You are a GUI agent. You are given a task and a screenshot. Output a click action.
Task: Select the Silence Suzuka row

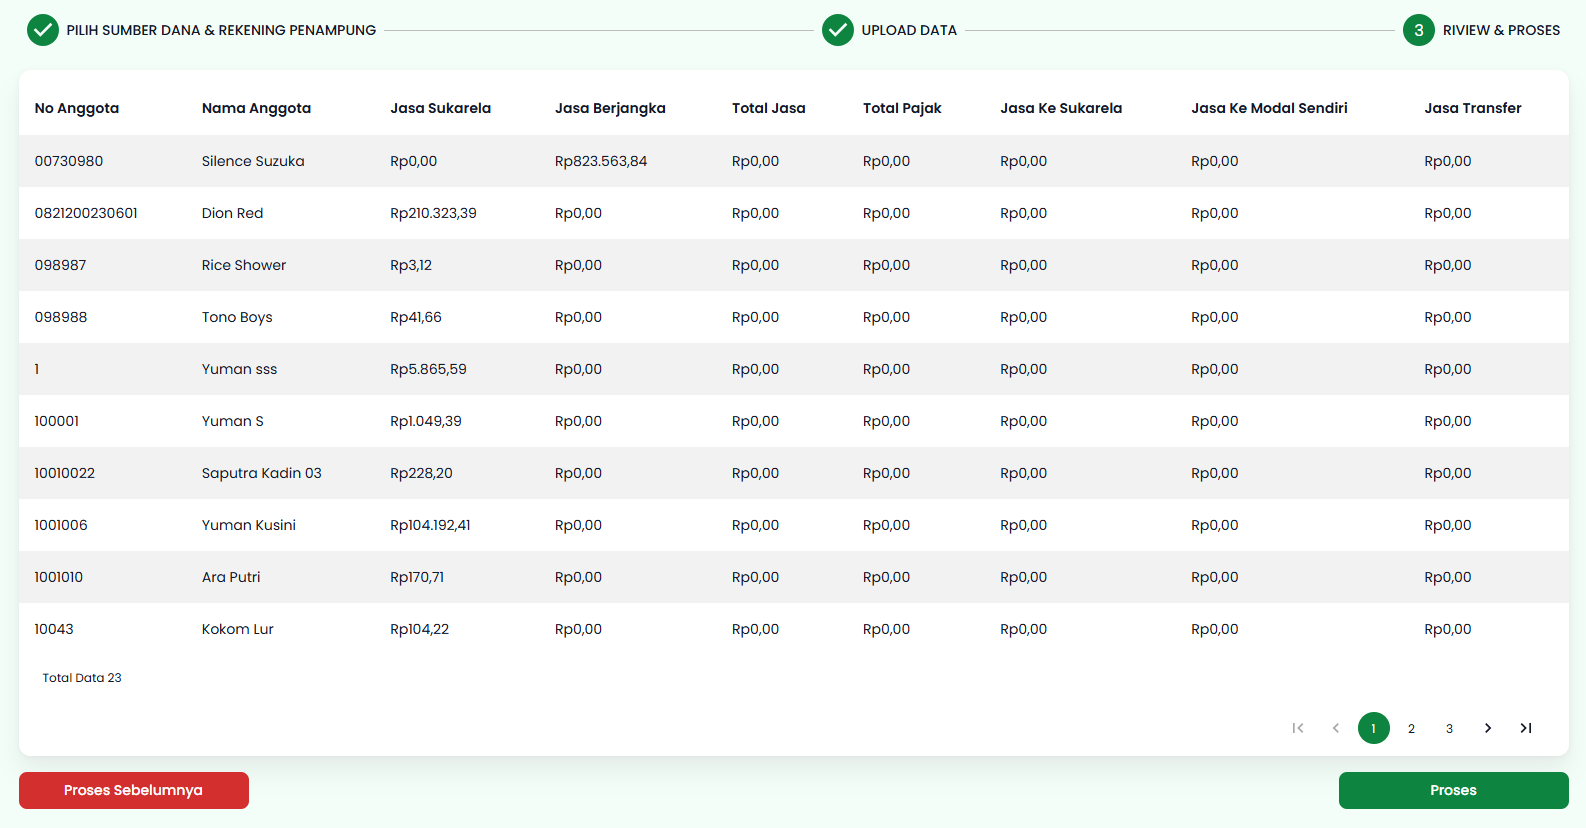[253, 161]
